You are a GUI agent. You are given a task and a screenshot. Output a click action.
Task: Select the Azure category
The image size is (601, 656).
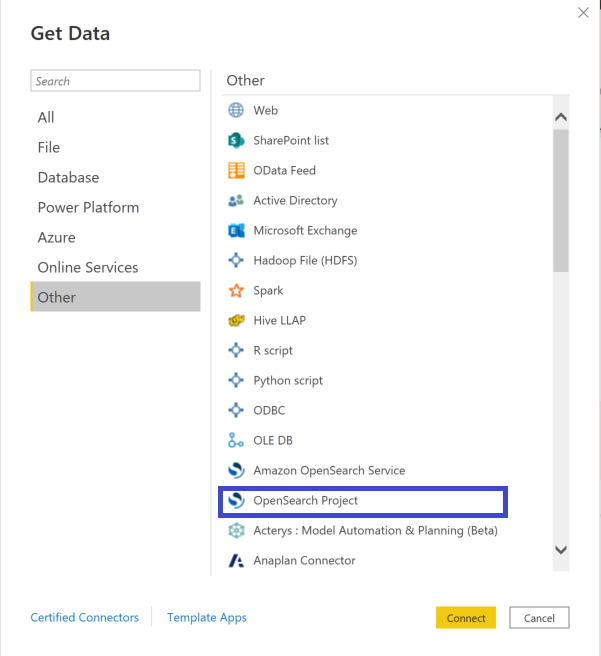(x=56, y=237)
